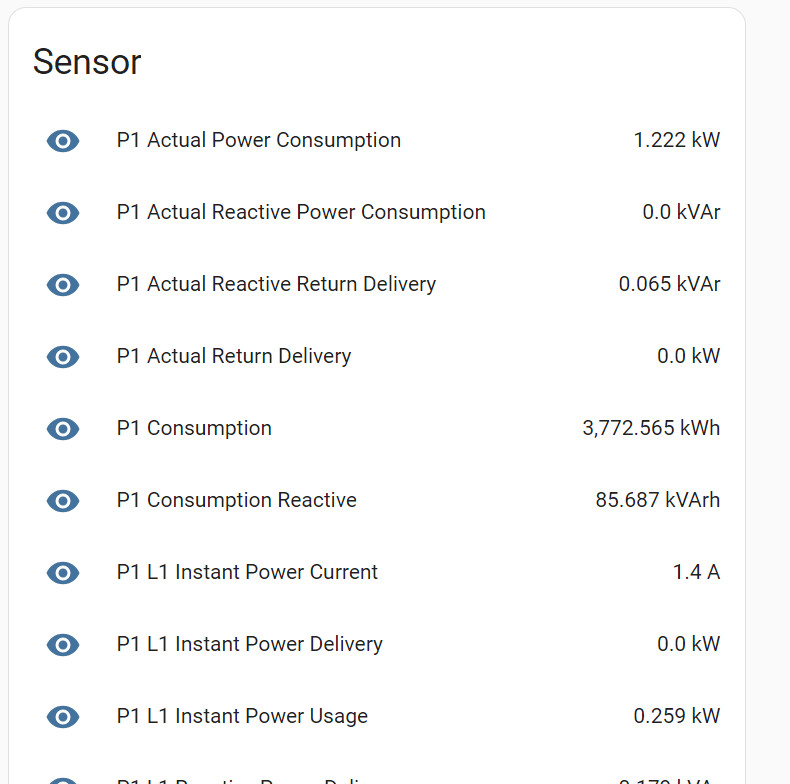Open the P1 Actual Power Consumption sensor name

258,141
